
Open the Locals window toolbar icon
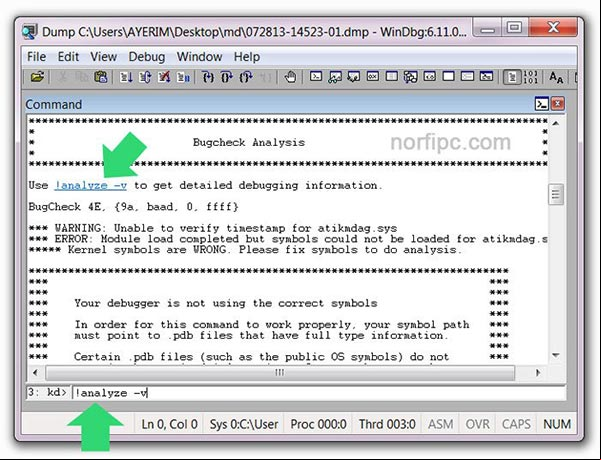[x=353, y=77]
